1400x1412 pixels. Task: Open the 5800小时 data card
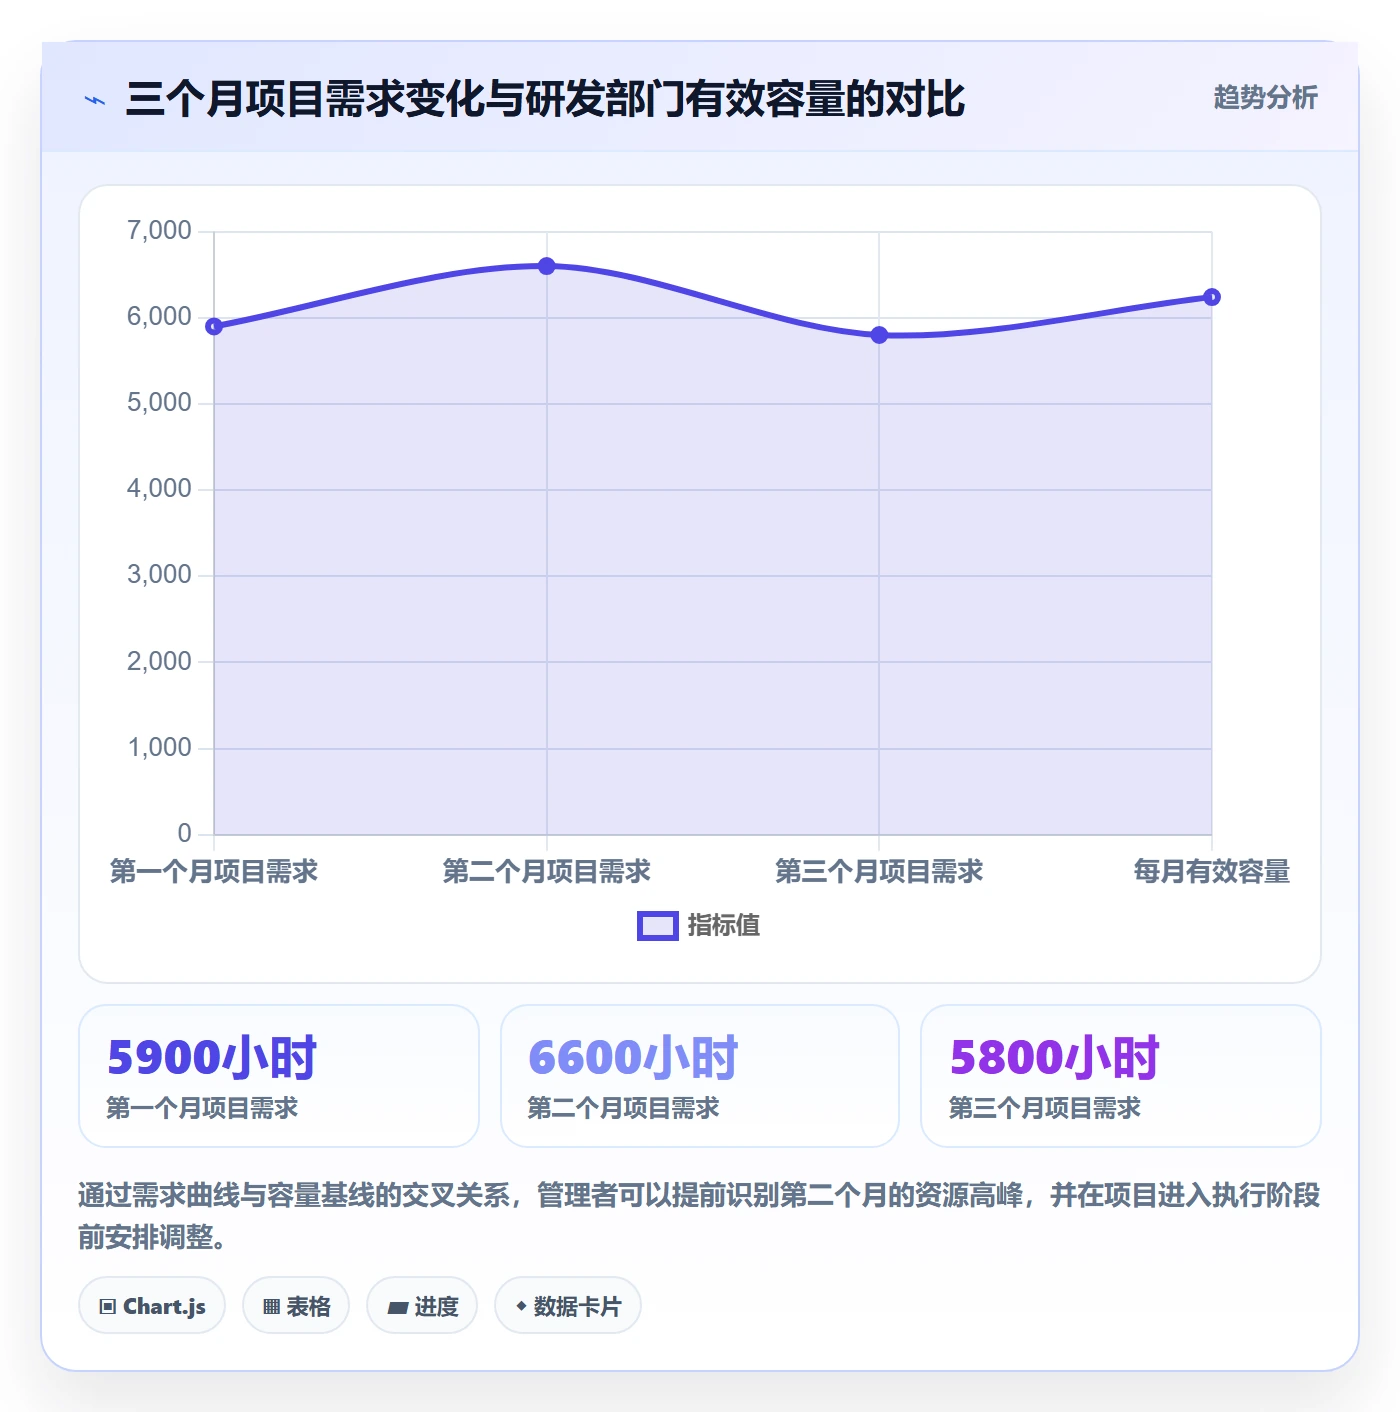[1121, 1076]
